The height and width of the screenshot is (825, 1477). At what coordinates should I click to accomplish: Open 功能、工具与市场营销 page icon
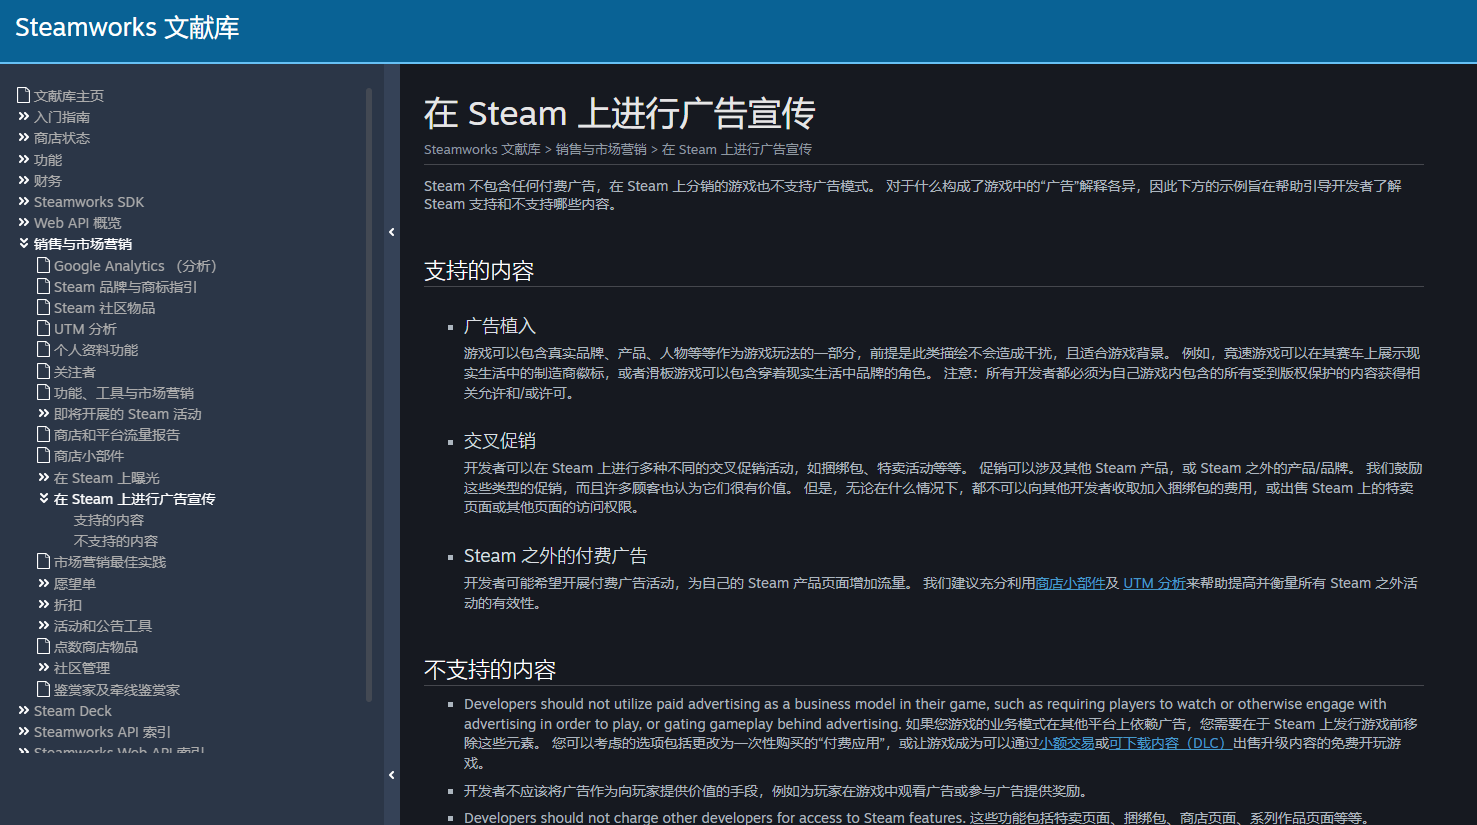44,392
